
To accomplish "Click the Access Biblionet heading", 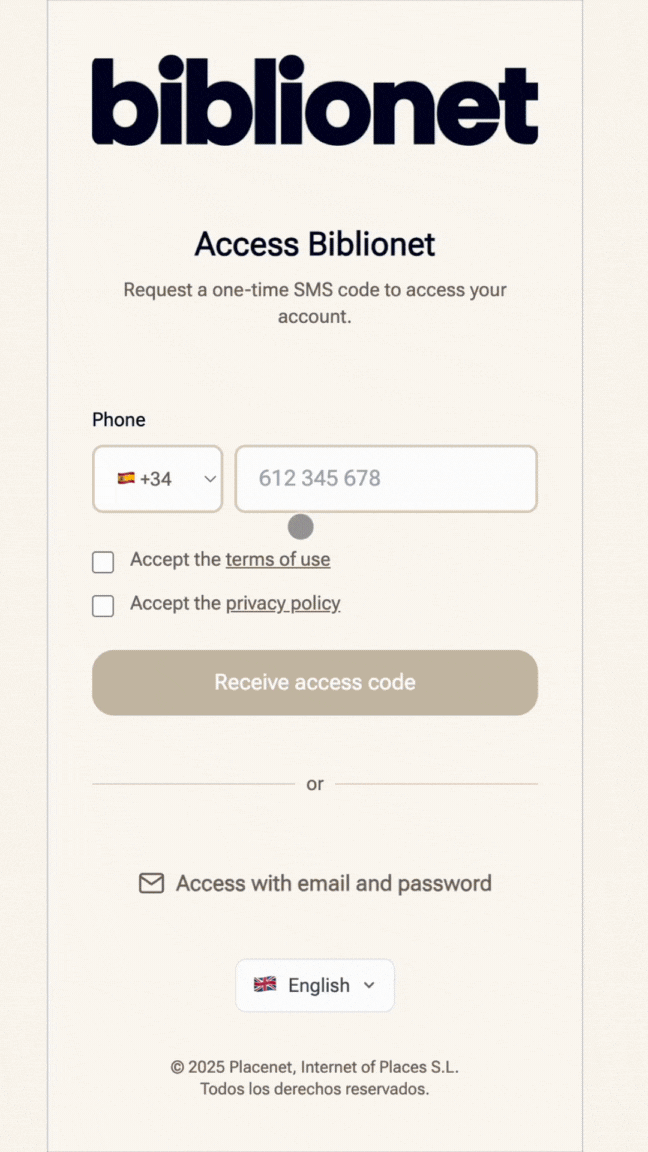I will pos(314,244).
